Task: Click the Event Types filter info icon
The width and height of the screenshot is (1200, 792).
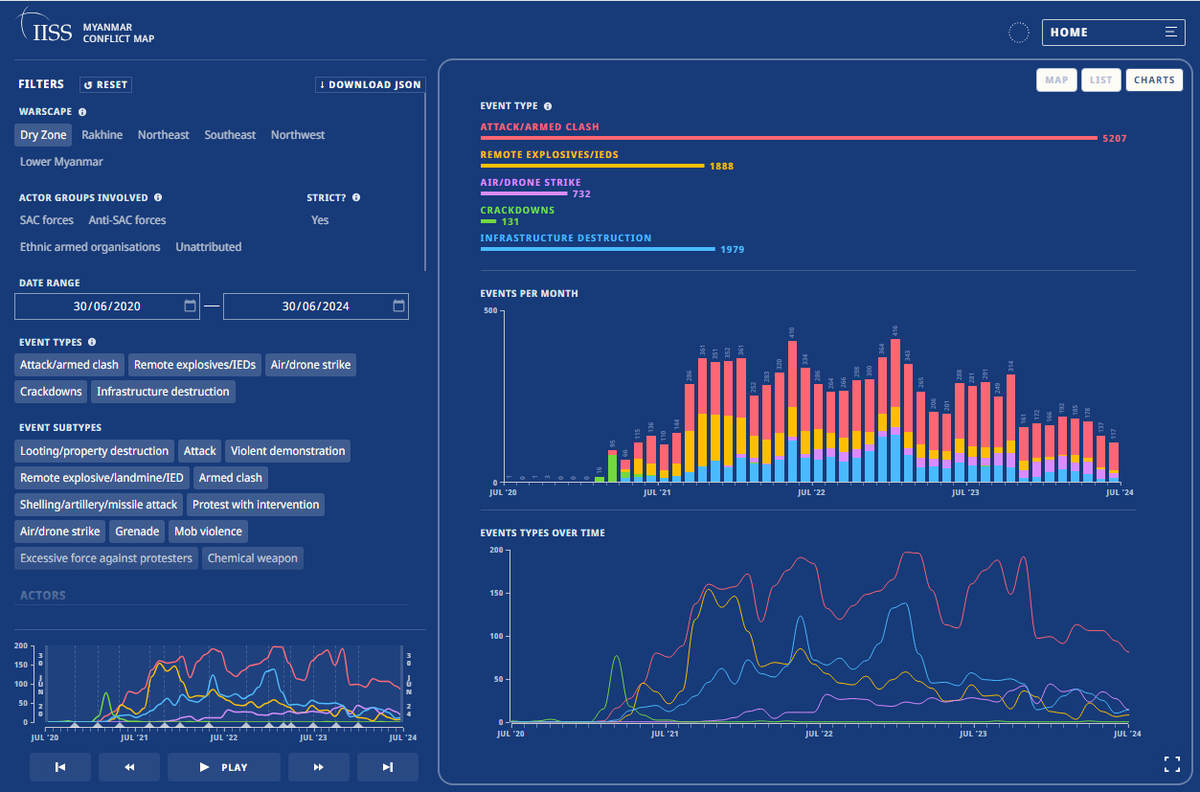Action: [92, 342]
